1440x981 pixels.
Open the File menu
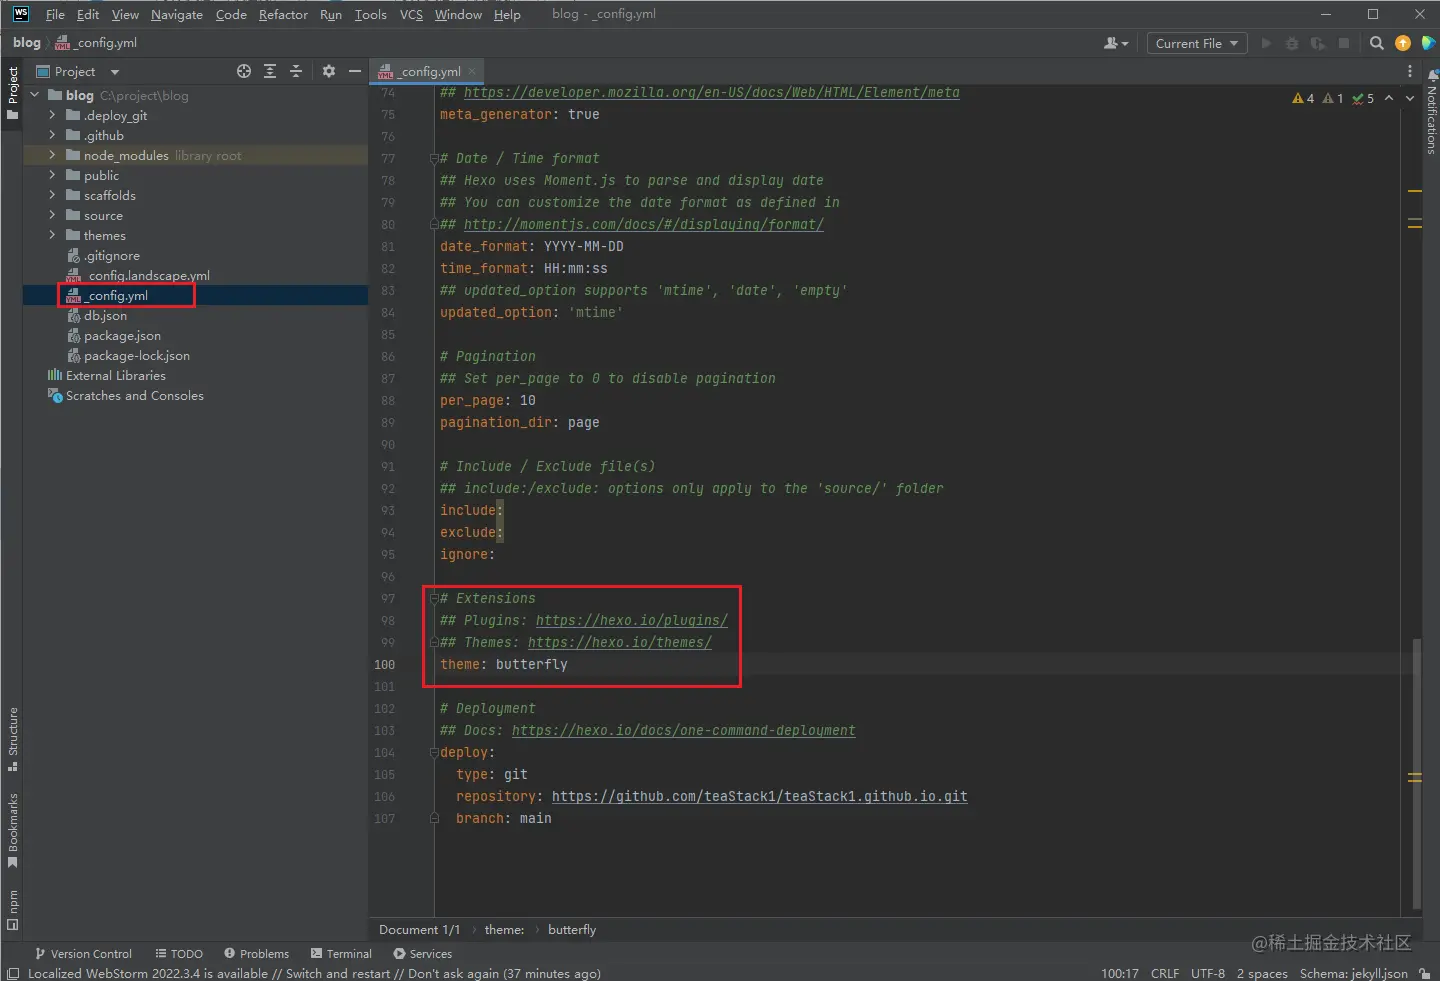click(55, 14)
